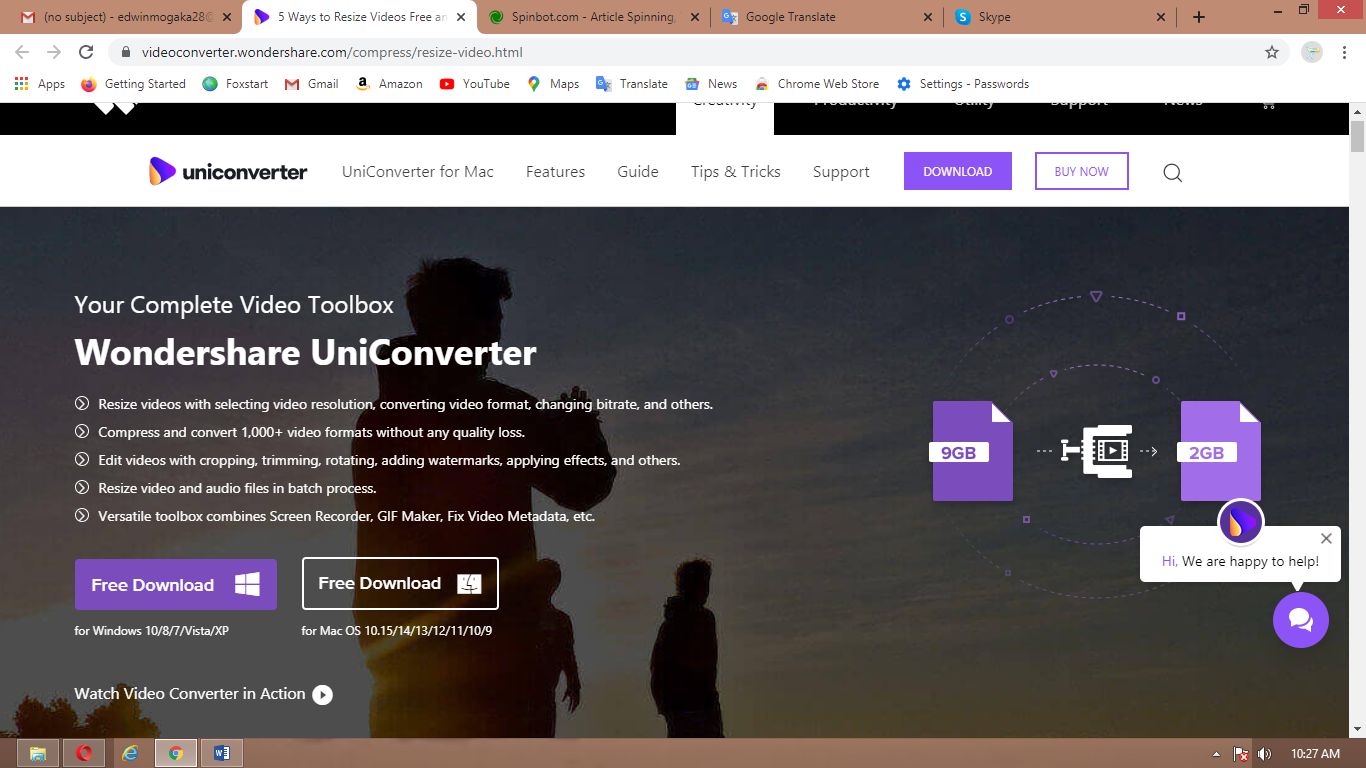The height and width of the screenshot is (768, 1366).
Task: Dismiss the 'We are happy to help' popup
Action: click(x=1326, y=538)
